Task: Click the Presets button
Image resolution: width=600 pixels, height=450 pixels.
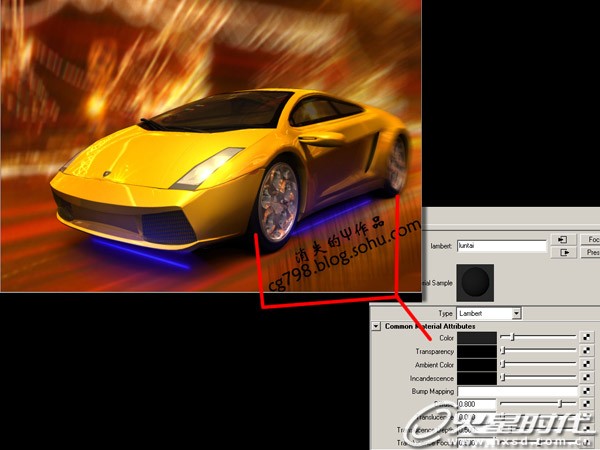Action: click(x=592, y=254)
